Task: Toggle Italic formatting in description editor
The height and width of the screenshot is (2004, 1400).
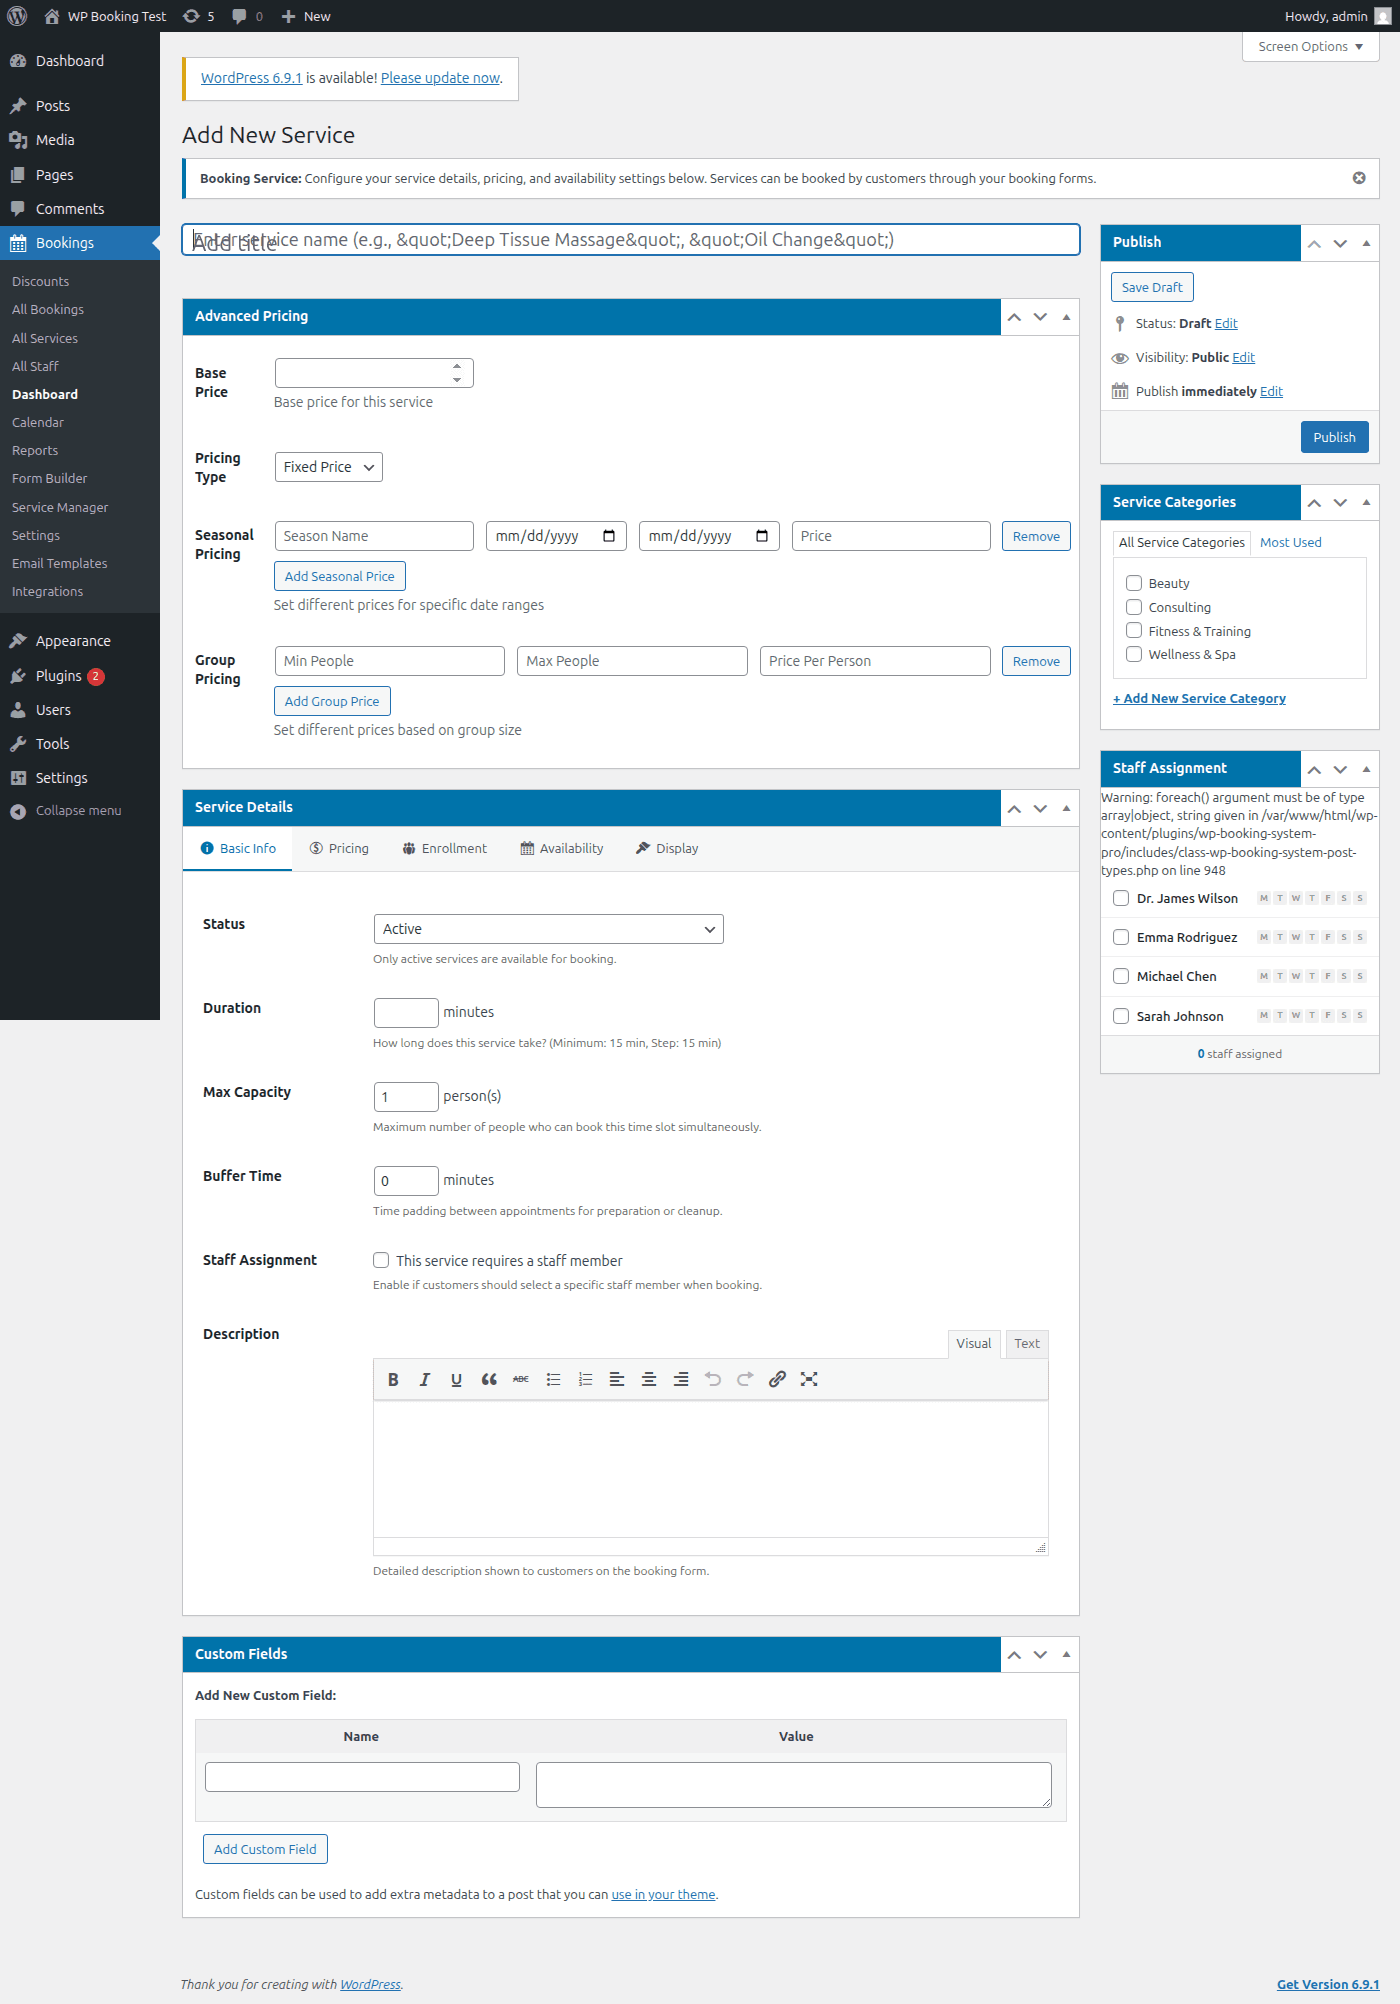Action: click(x=425, y=1379)
